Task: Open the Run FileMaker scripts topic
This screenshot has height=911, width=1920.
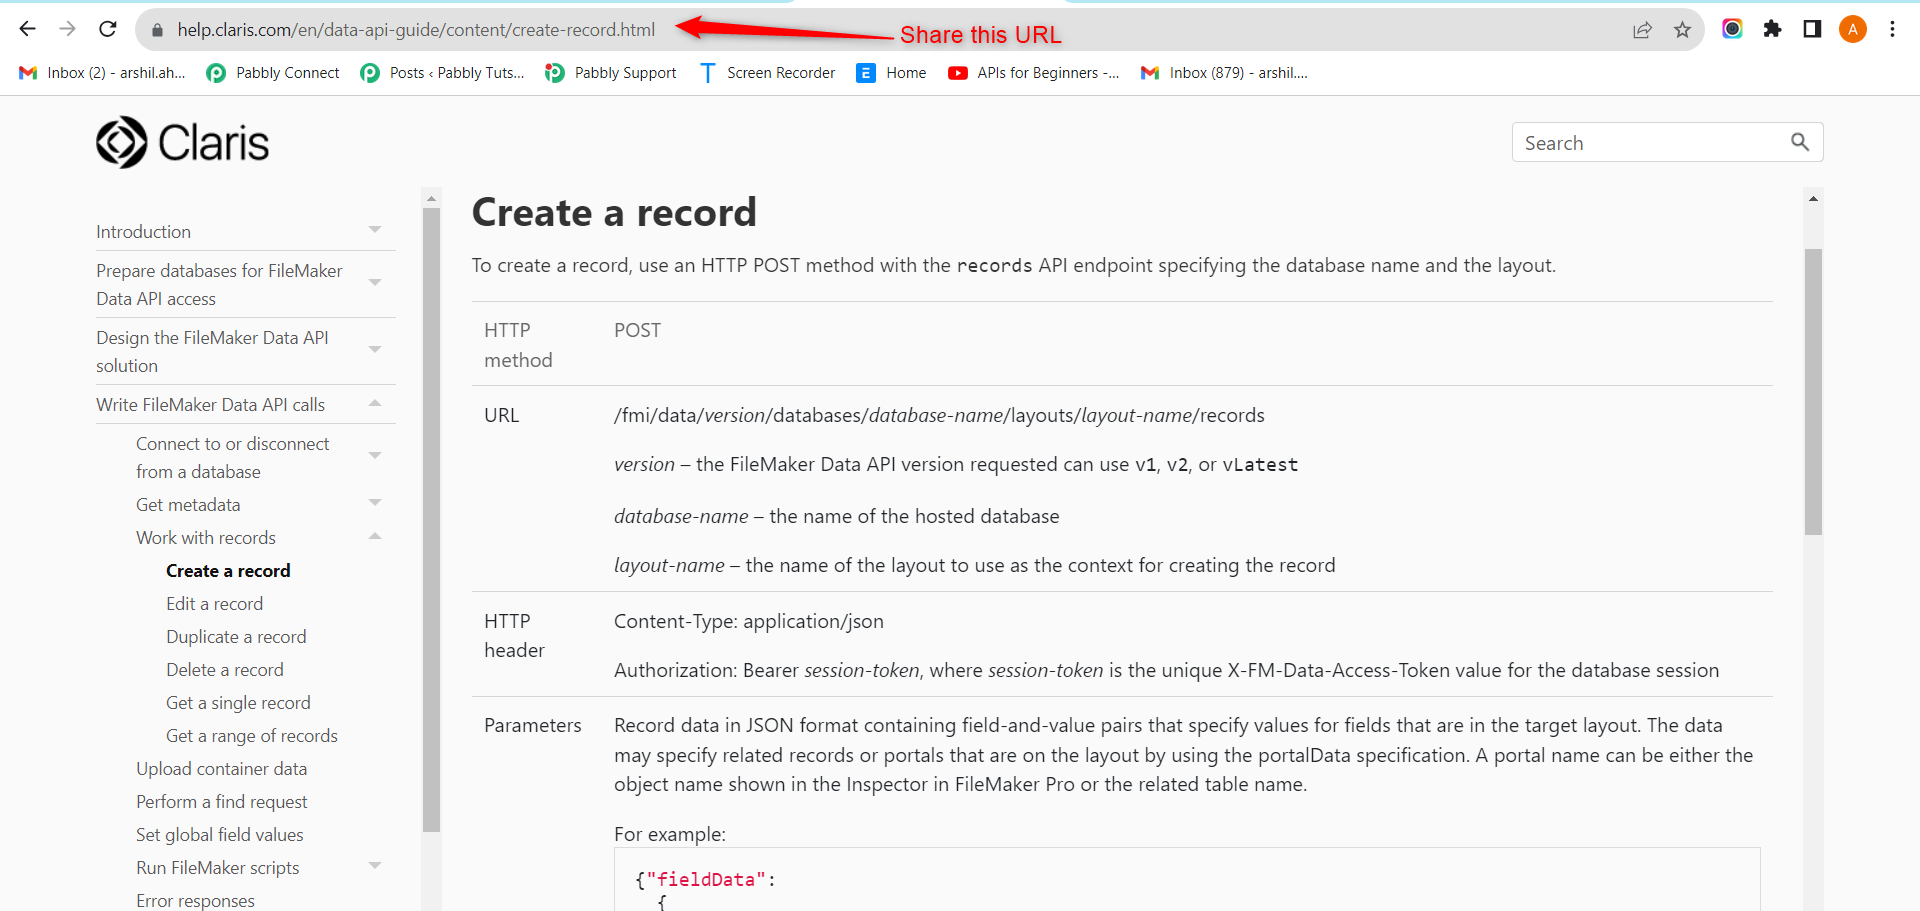Action: (x=217, y=868)
